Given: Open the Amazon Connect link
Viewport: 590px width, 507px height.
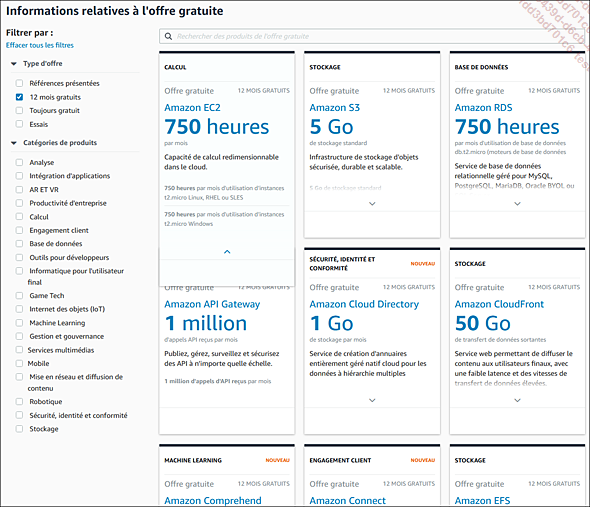Looking at the screenshot, I should pos(348,501).
